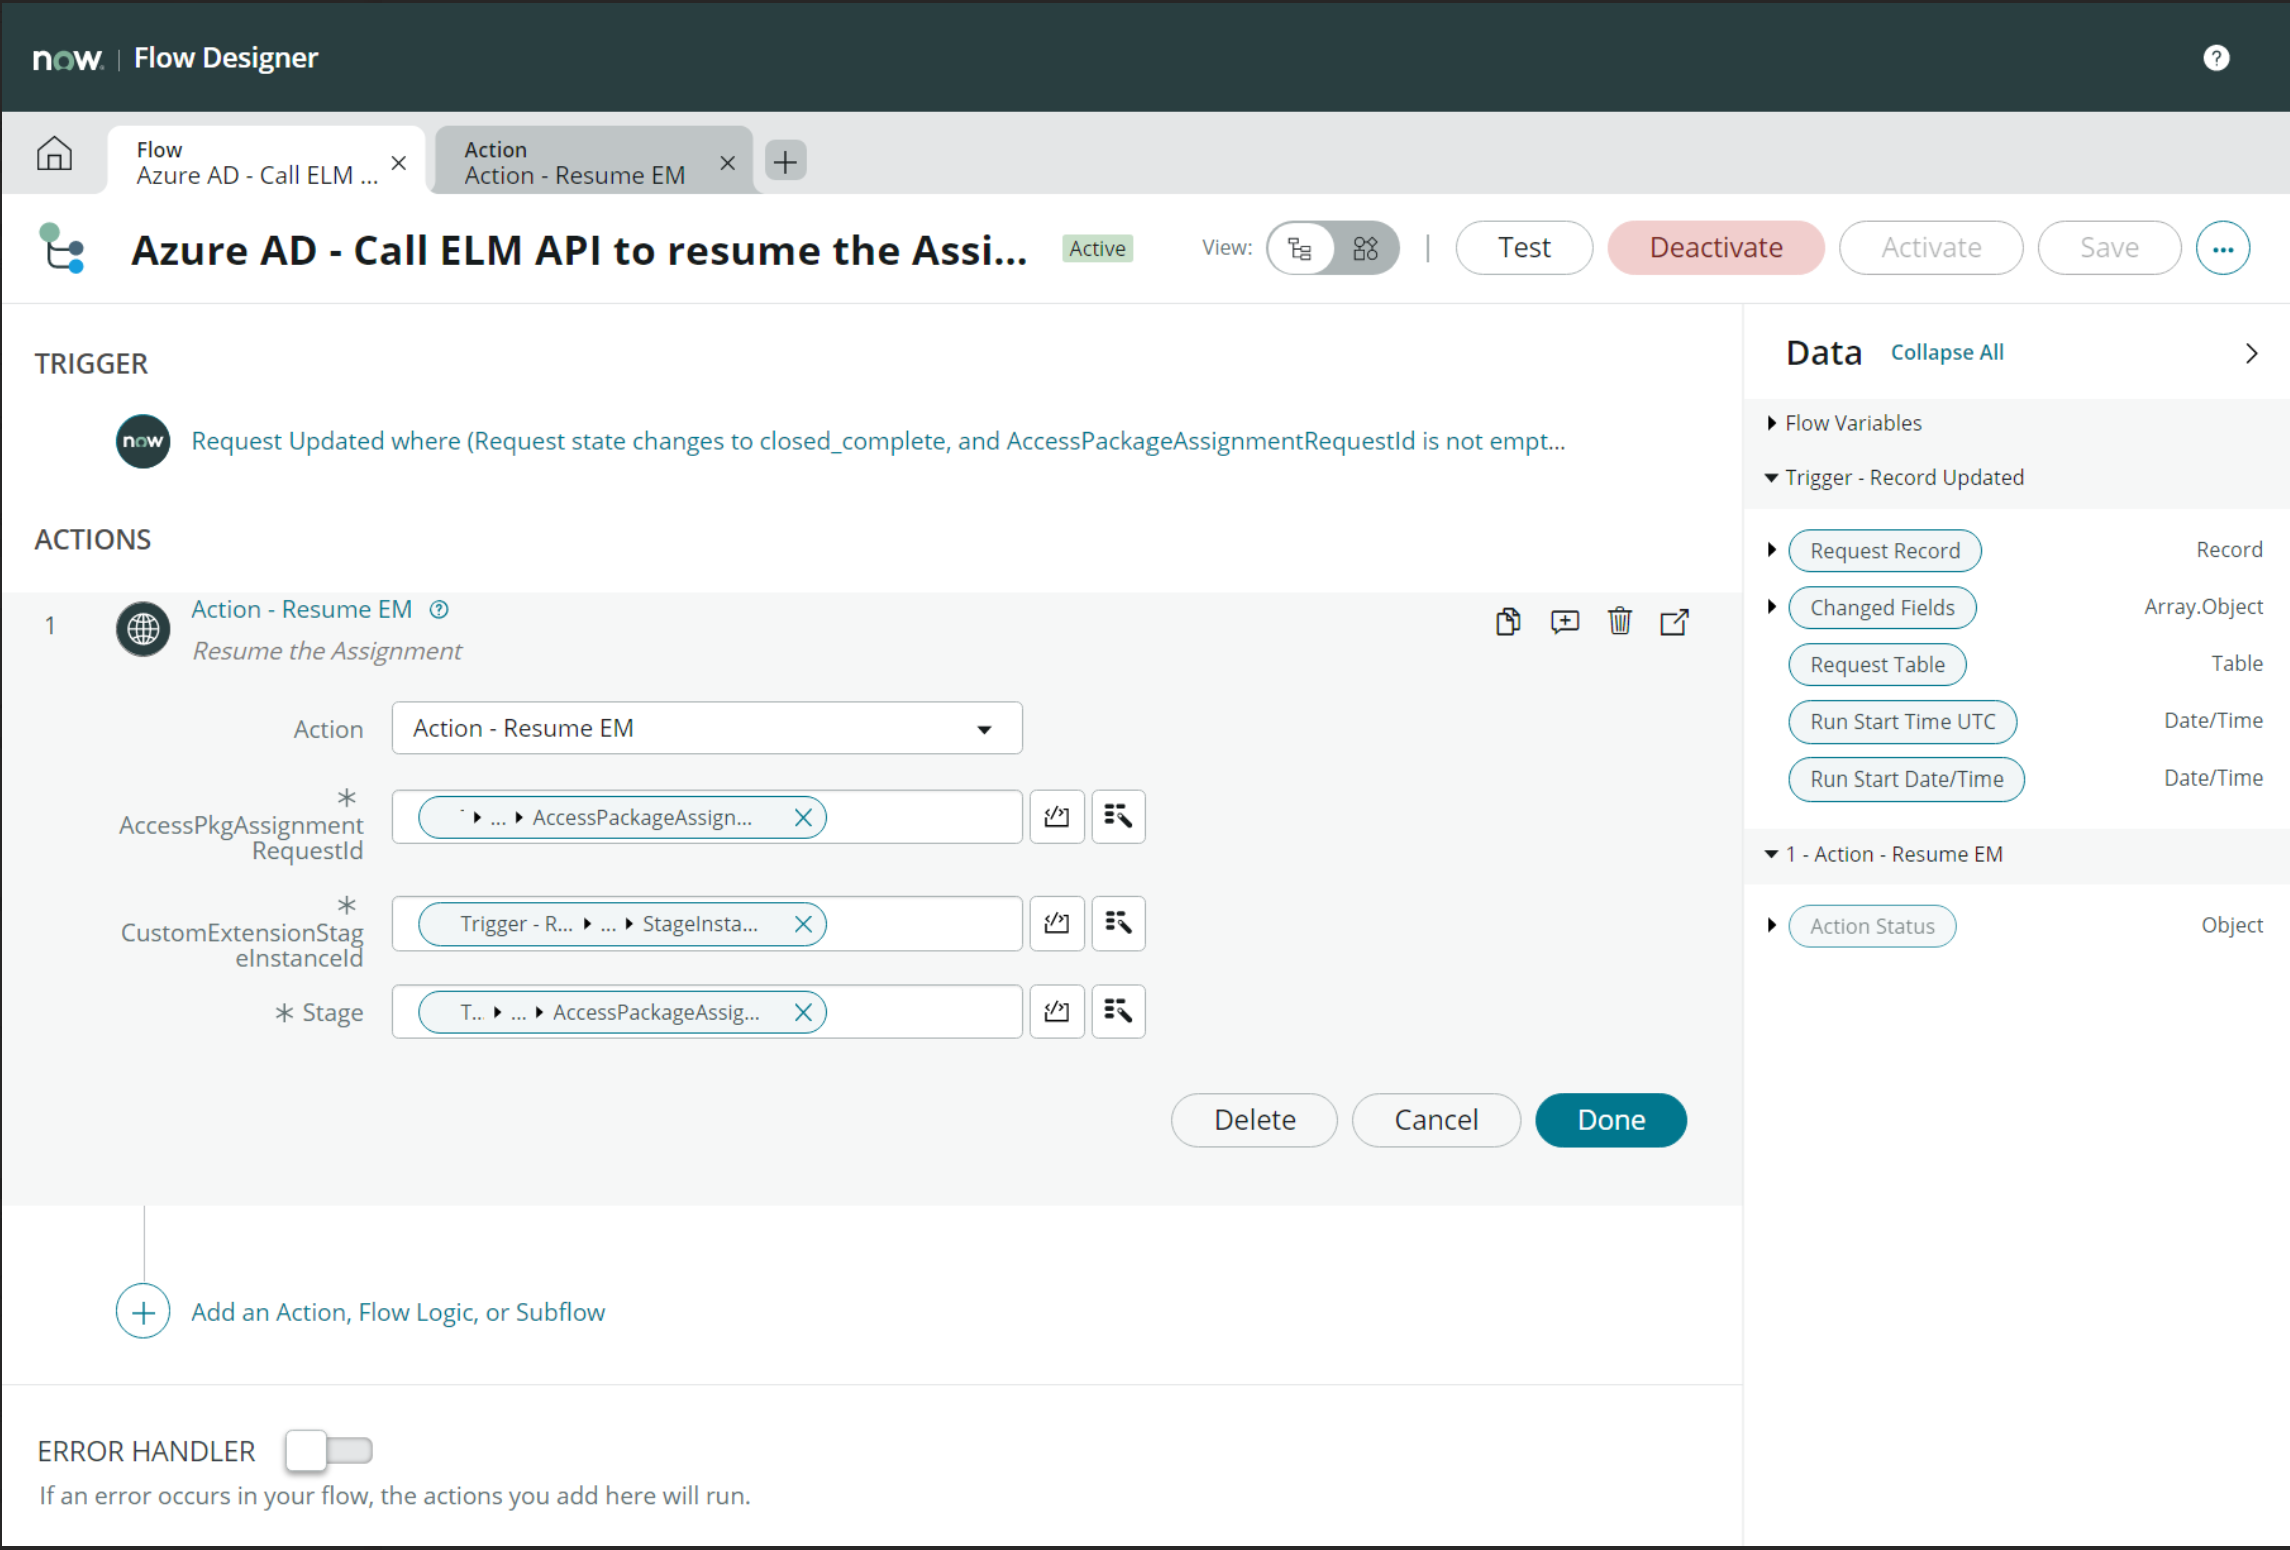Select the Run Start Date/Time pill
This screenshot has width=2290, height=1550.
(1906, 779)
